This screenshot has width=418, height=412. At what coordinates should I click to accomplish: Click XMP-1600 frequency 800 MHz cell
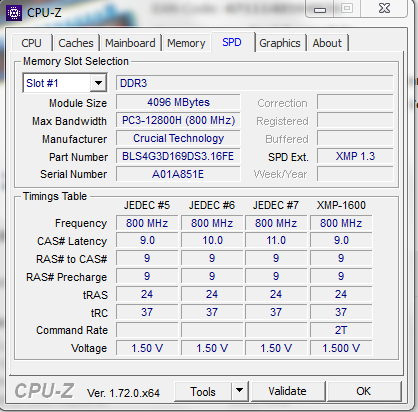tap(341, 223)
